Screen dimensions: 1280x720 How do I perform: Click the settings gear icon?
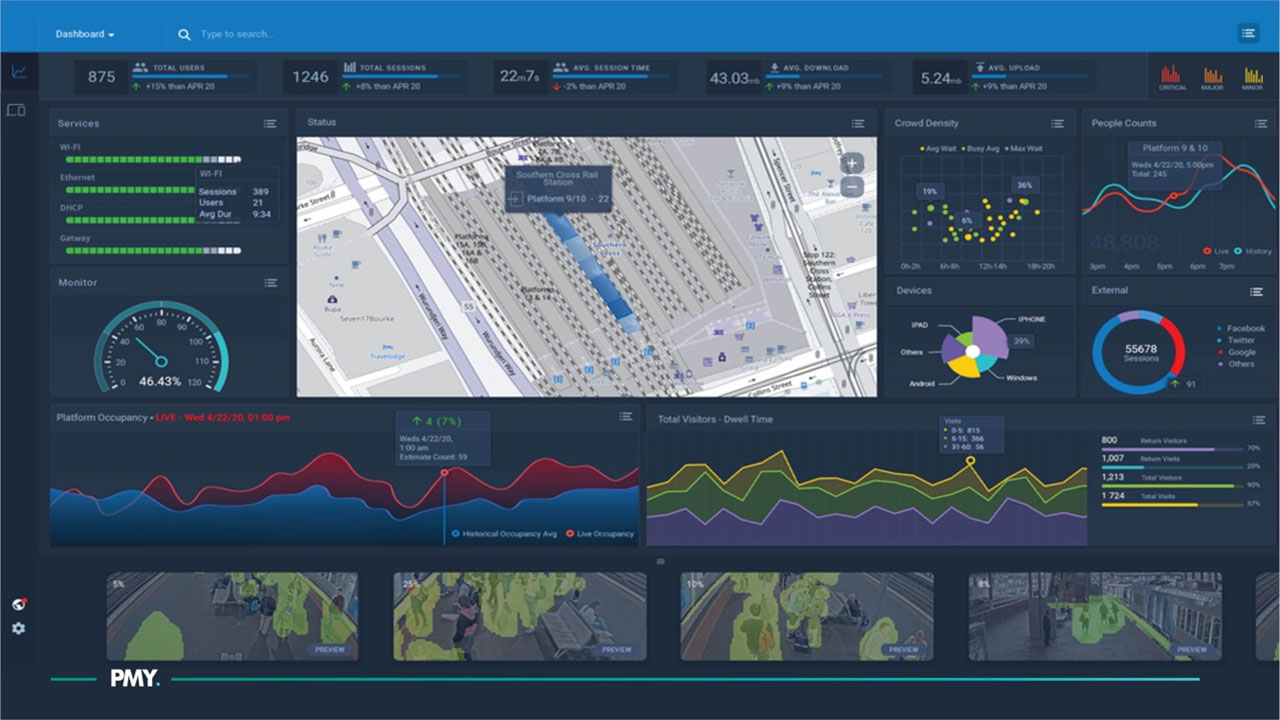(18, 628)
